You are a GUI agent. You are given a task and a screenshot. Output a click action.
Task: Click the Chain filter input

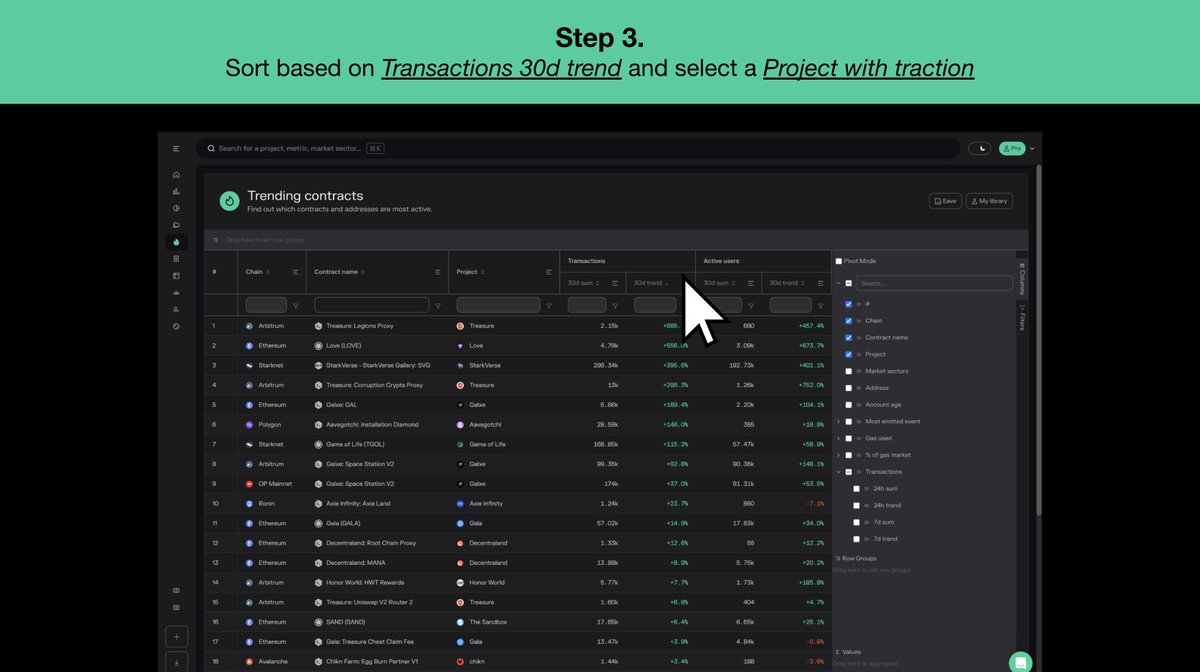point(266,305)
